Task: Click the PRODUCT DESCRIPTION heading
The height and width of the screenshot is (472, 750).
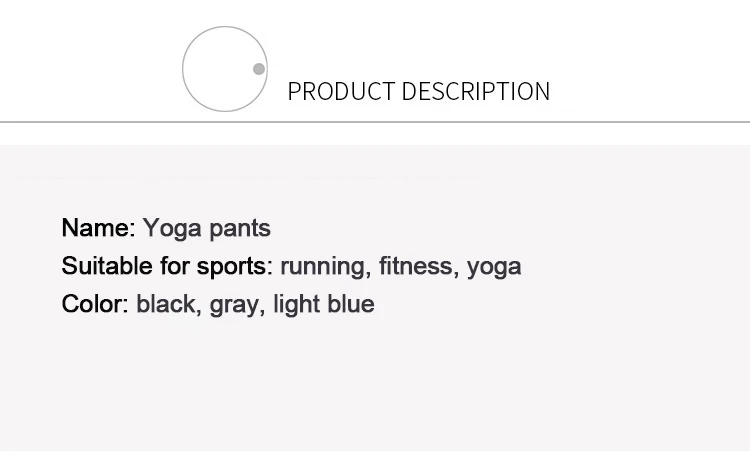Action: pos(418,92)
